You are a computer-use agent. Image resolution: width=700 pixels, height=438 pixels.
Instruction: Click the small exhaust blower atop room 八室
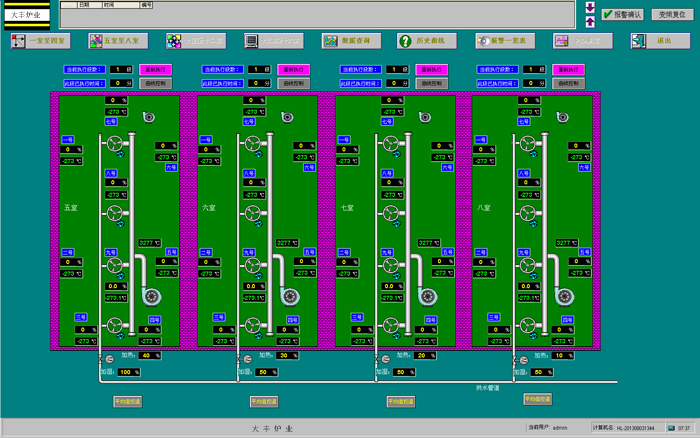[x=562, y=117]
